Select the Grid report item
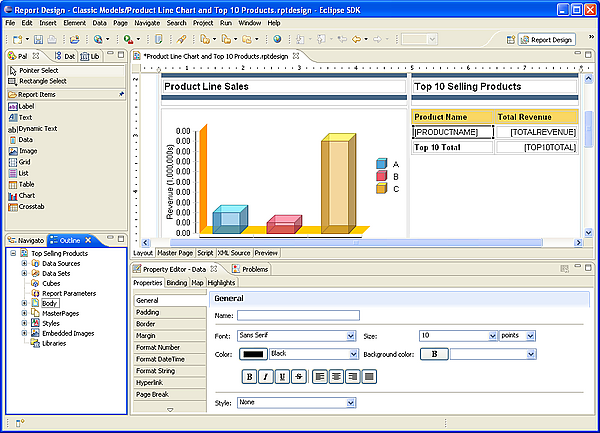Screen dimensions: 600x433 (20, 162)
